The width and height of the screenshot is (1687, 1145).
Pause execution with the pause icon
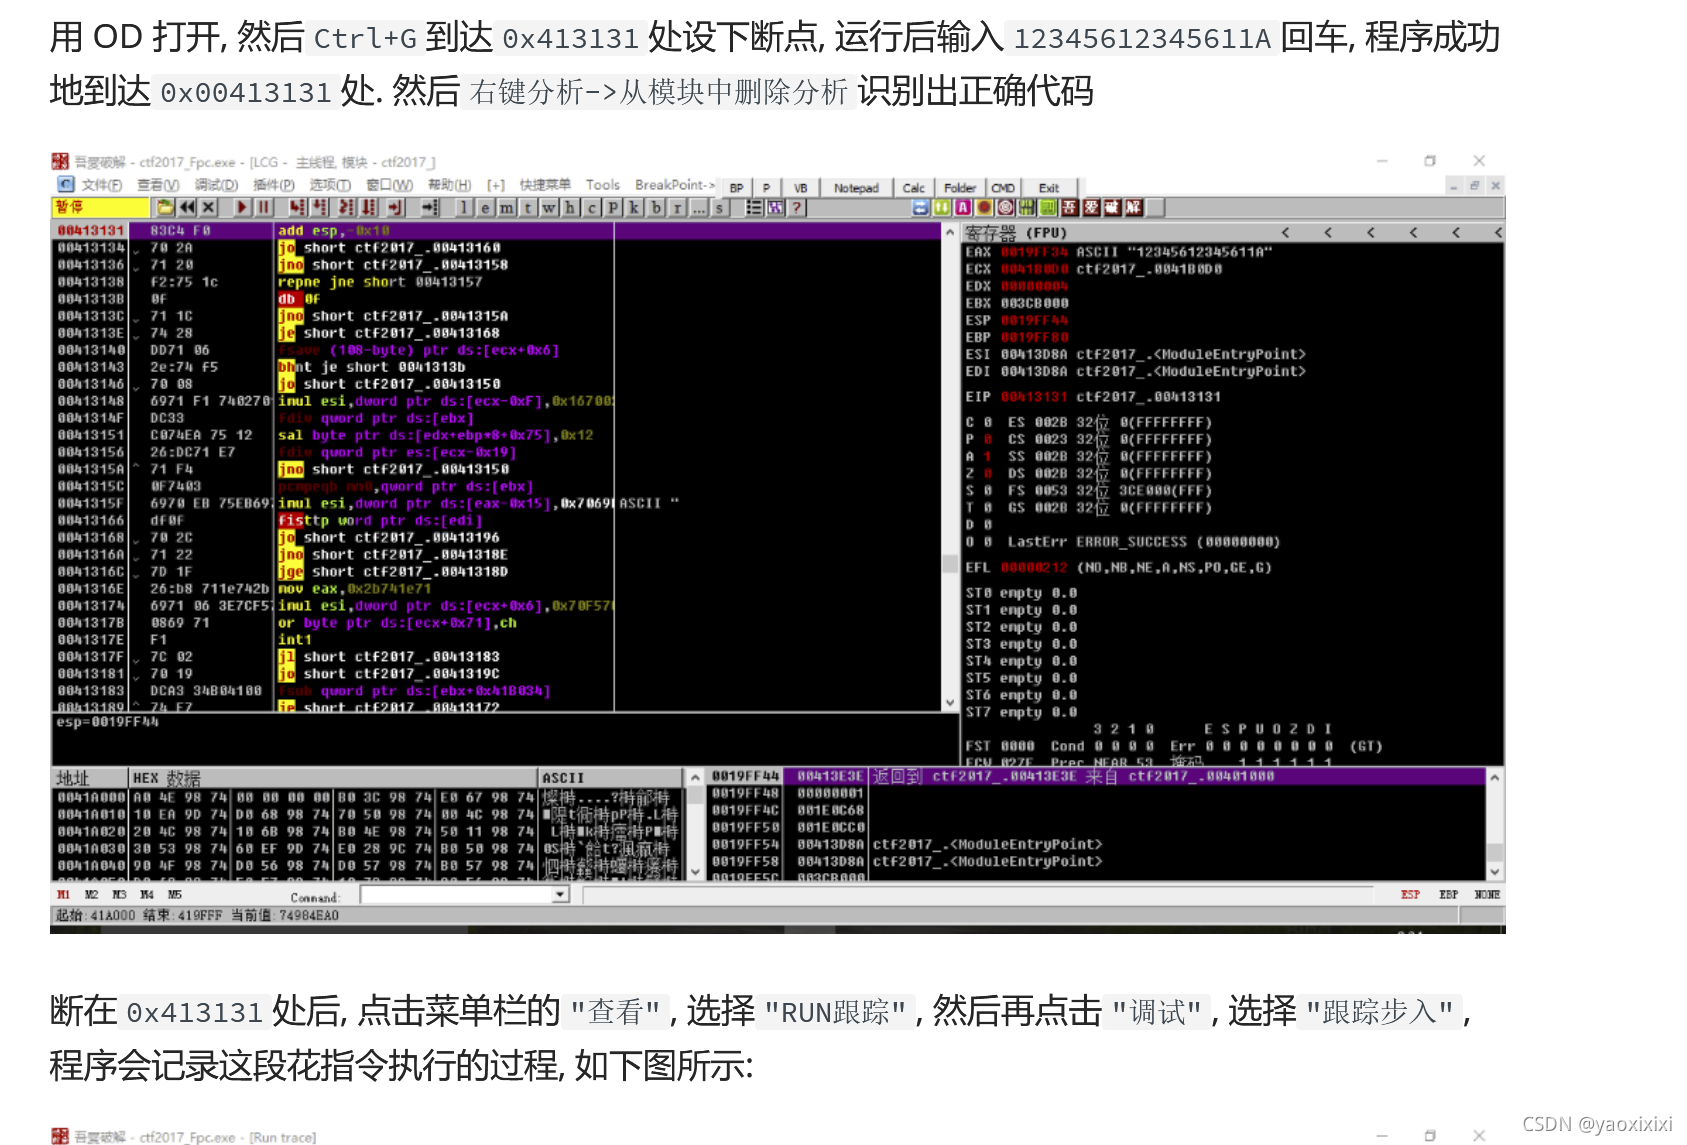tap(264, 207)
